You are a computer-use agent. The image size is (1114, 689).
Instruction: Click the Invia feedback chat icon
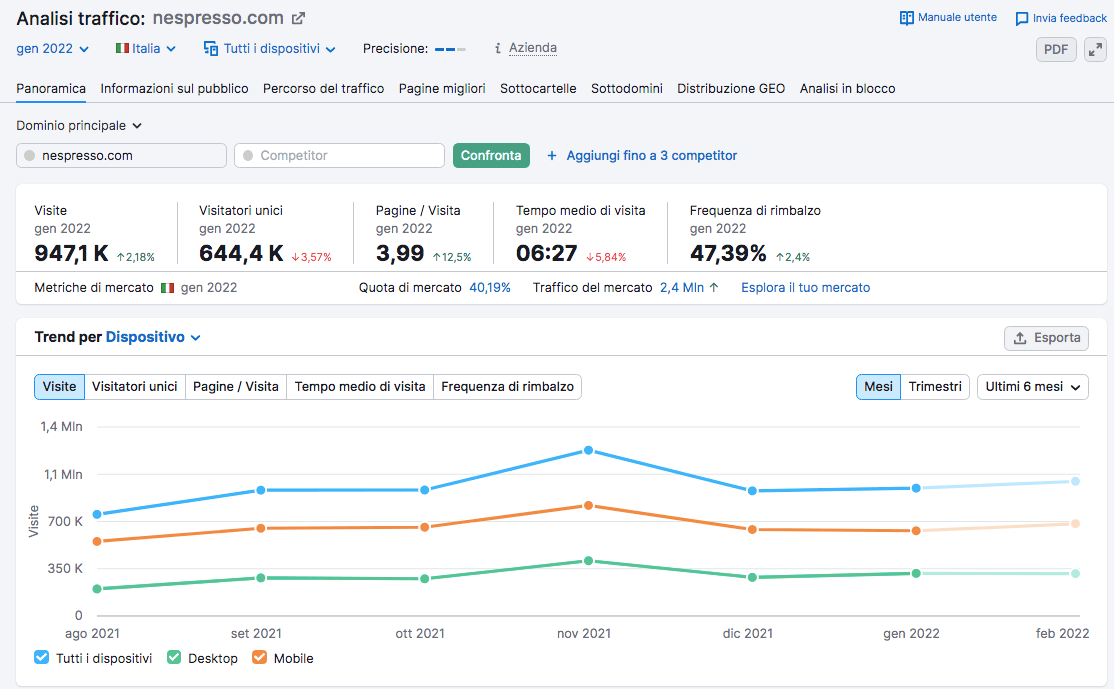1021,19
